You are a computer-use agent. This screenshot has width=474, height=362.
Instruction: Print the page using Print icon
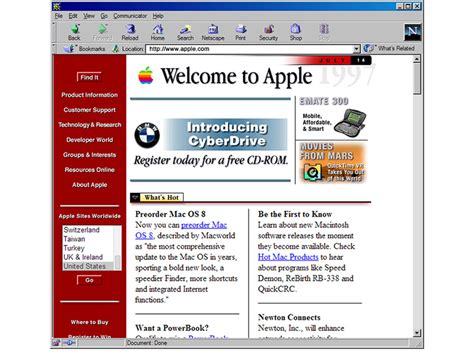[x=240, y=32]
